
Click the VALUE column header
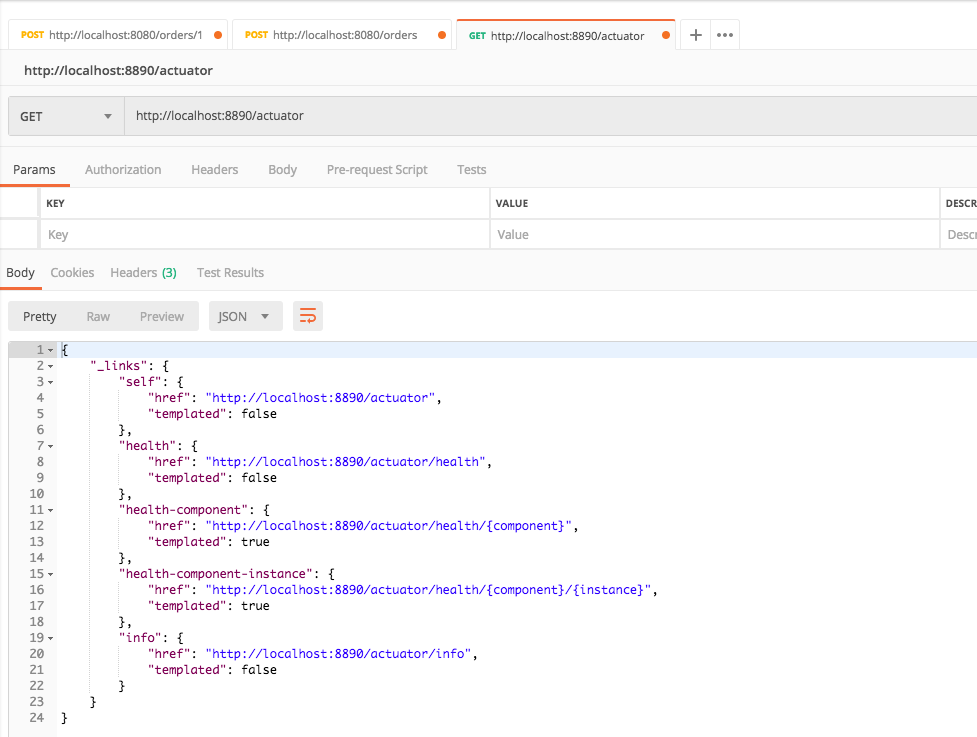tap(512, 203)
